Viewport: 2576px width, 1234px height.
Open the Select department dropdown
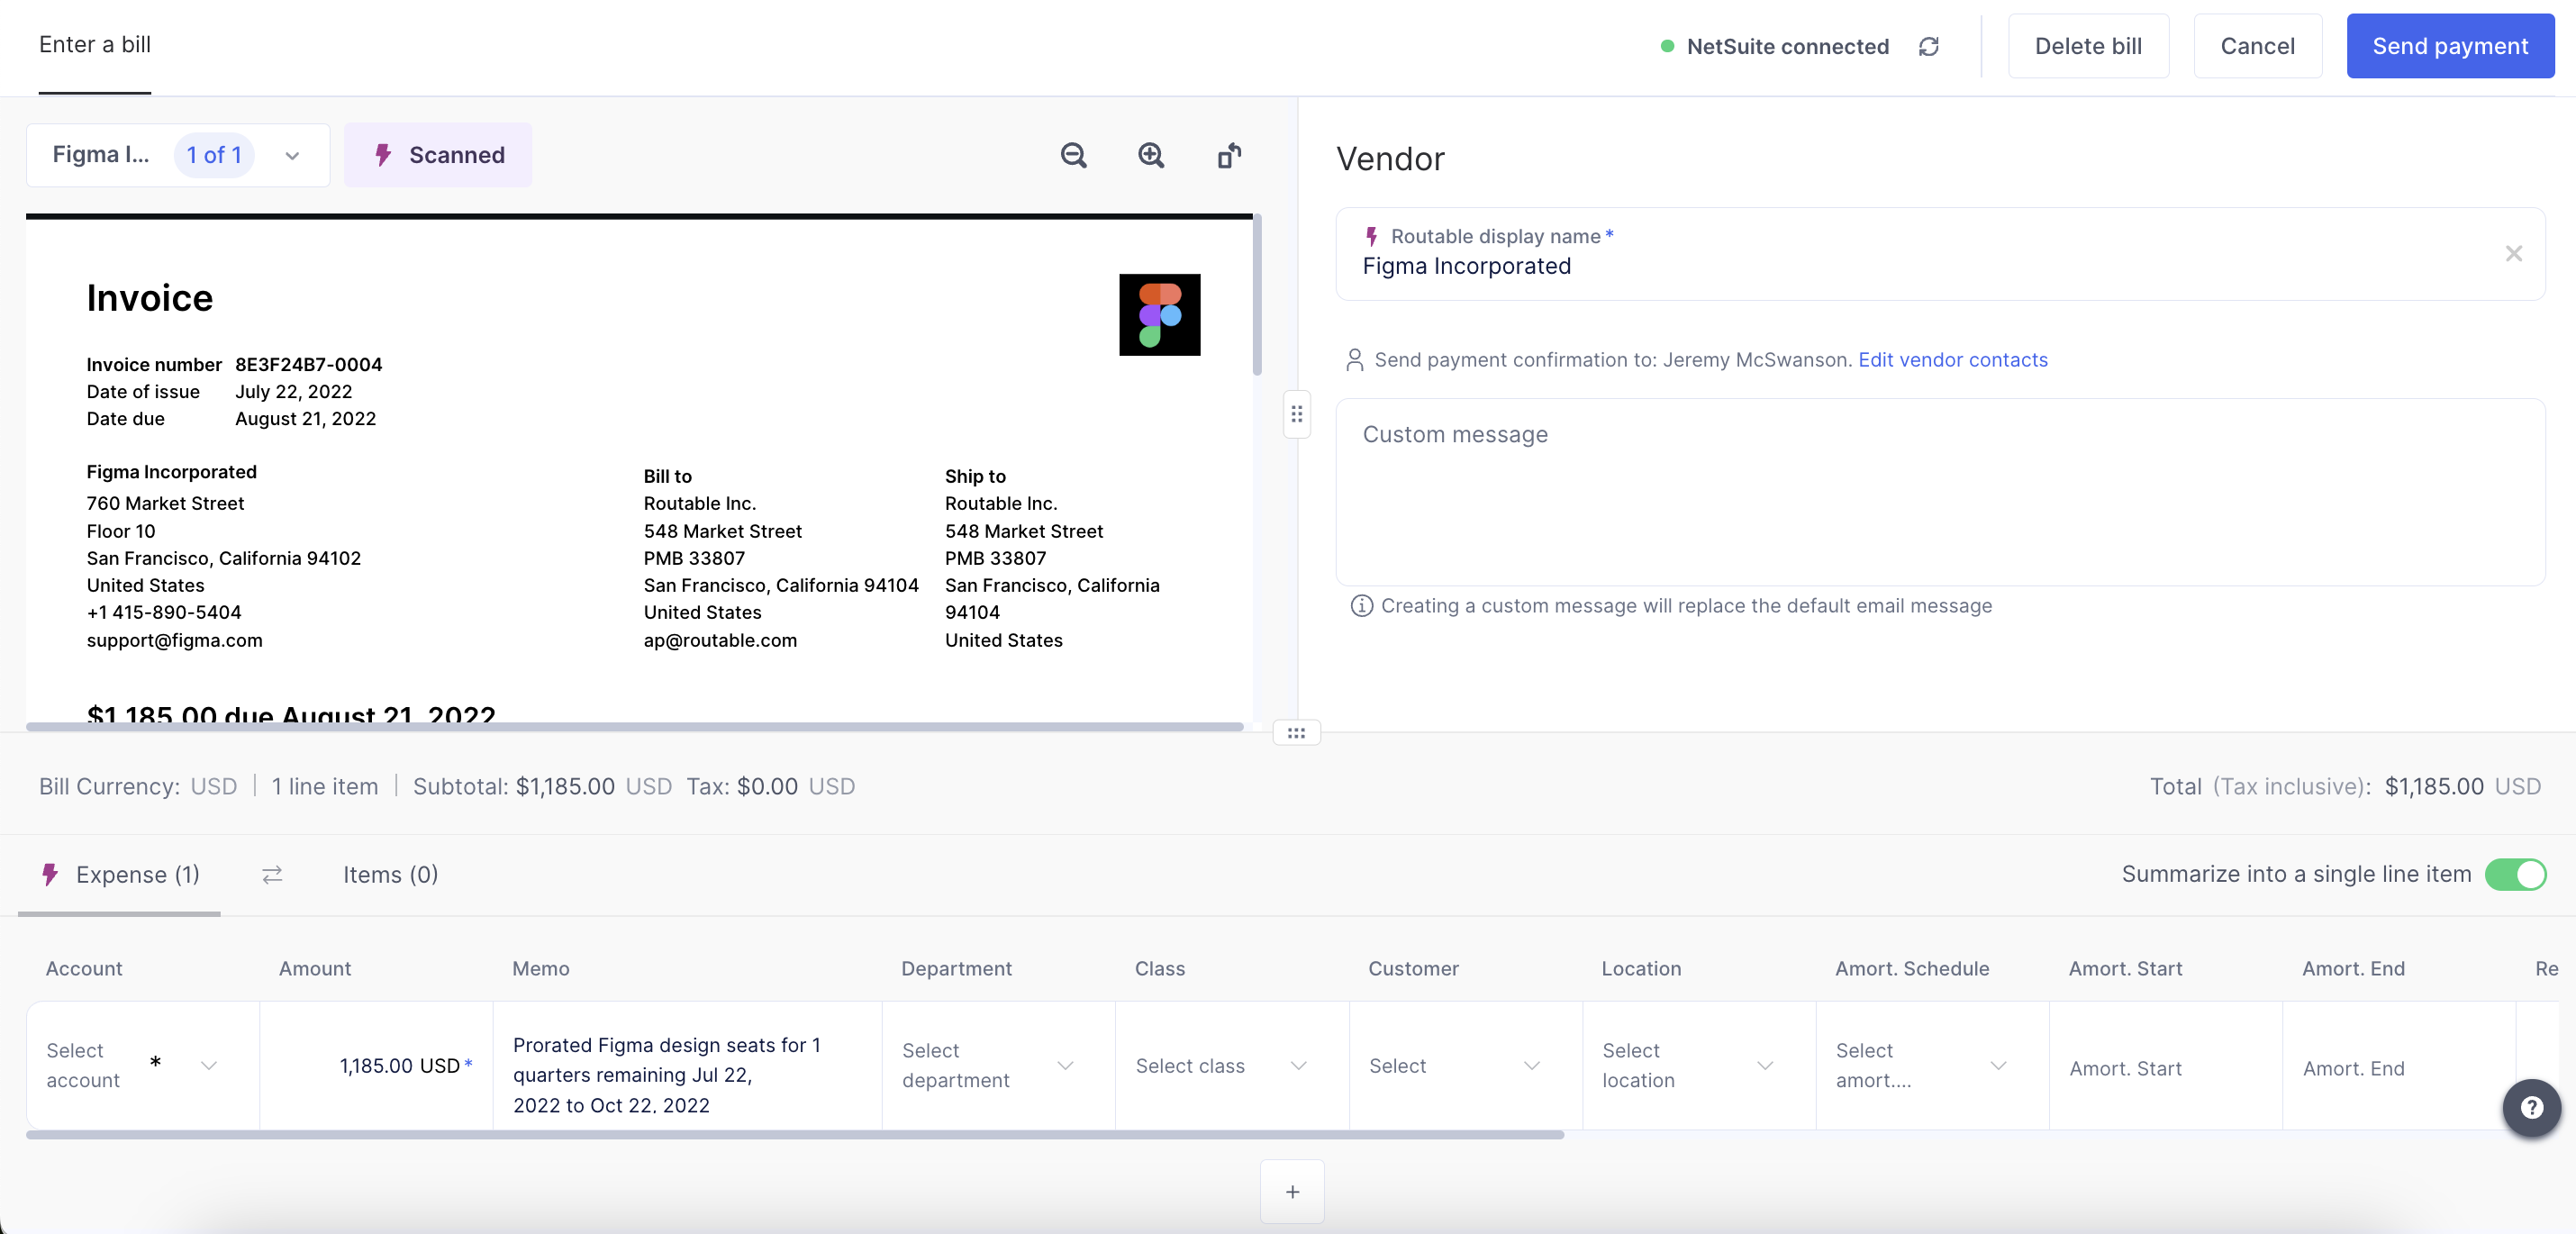pos(998,1065)
